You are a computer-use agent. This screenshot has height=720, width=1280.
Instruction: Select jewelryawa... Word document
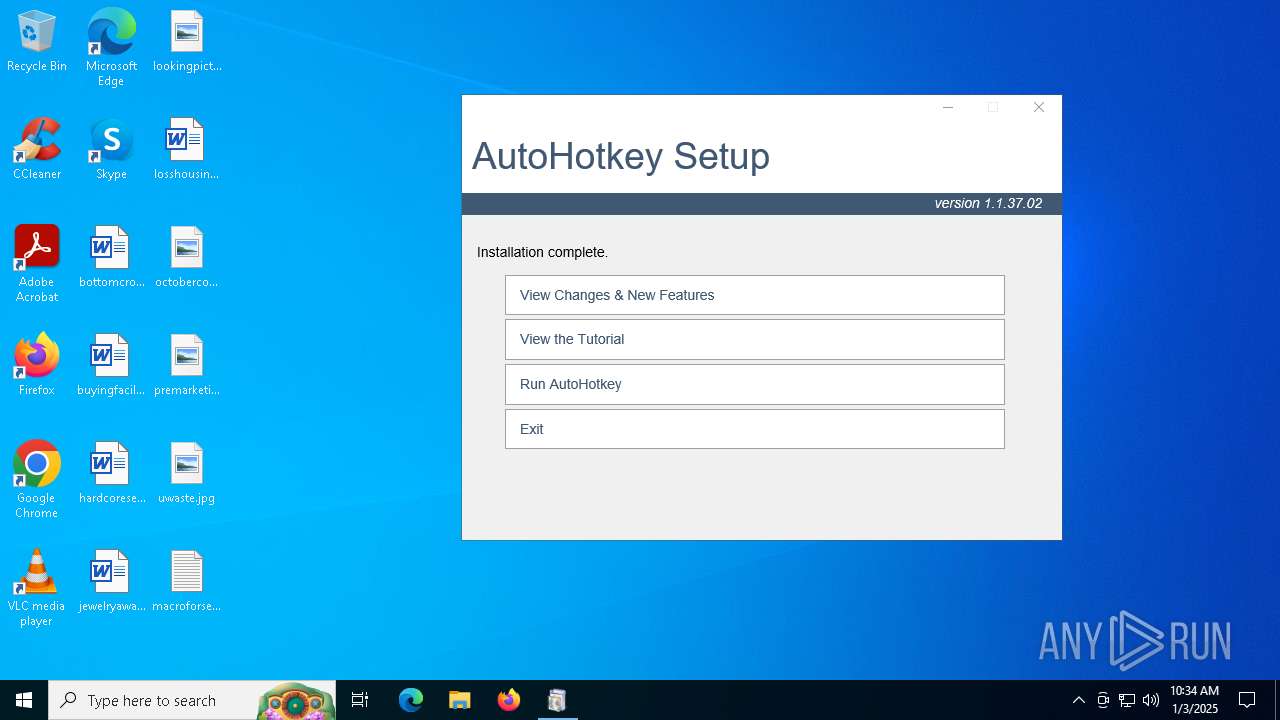pyautogui.click(x=111, y=582)
